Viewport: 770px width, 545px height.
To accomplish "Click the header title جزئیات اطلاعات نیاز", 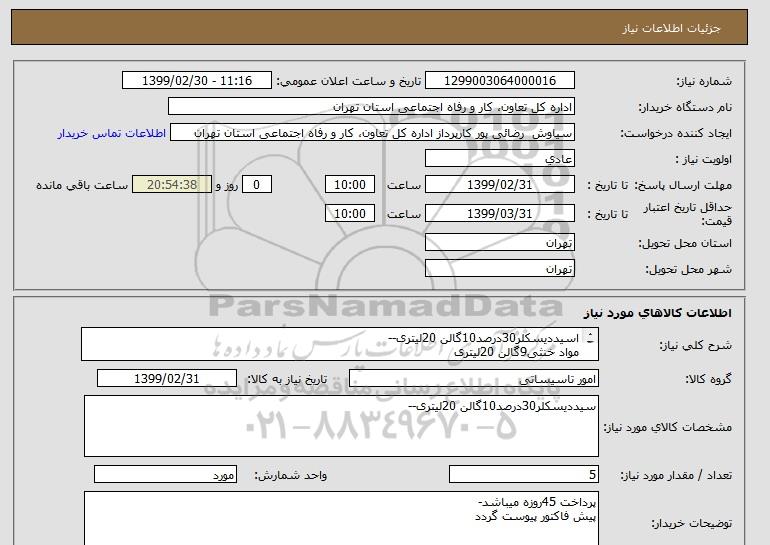I will [x=671, y=28].
